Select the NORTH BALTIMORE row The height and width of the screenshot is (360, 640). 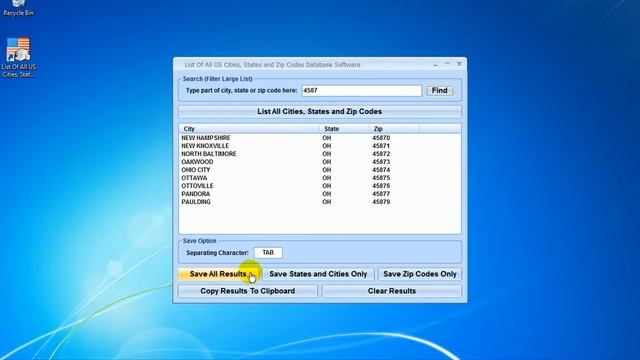click(320, 154)
